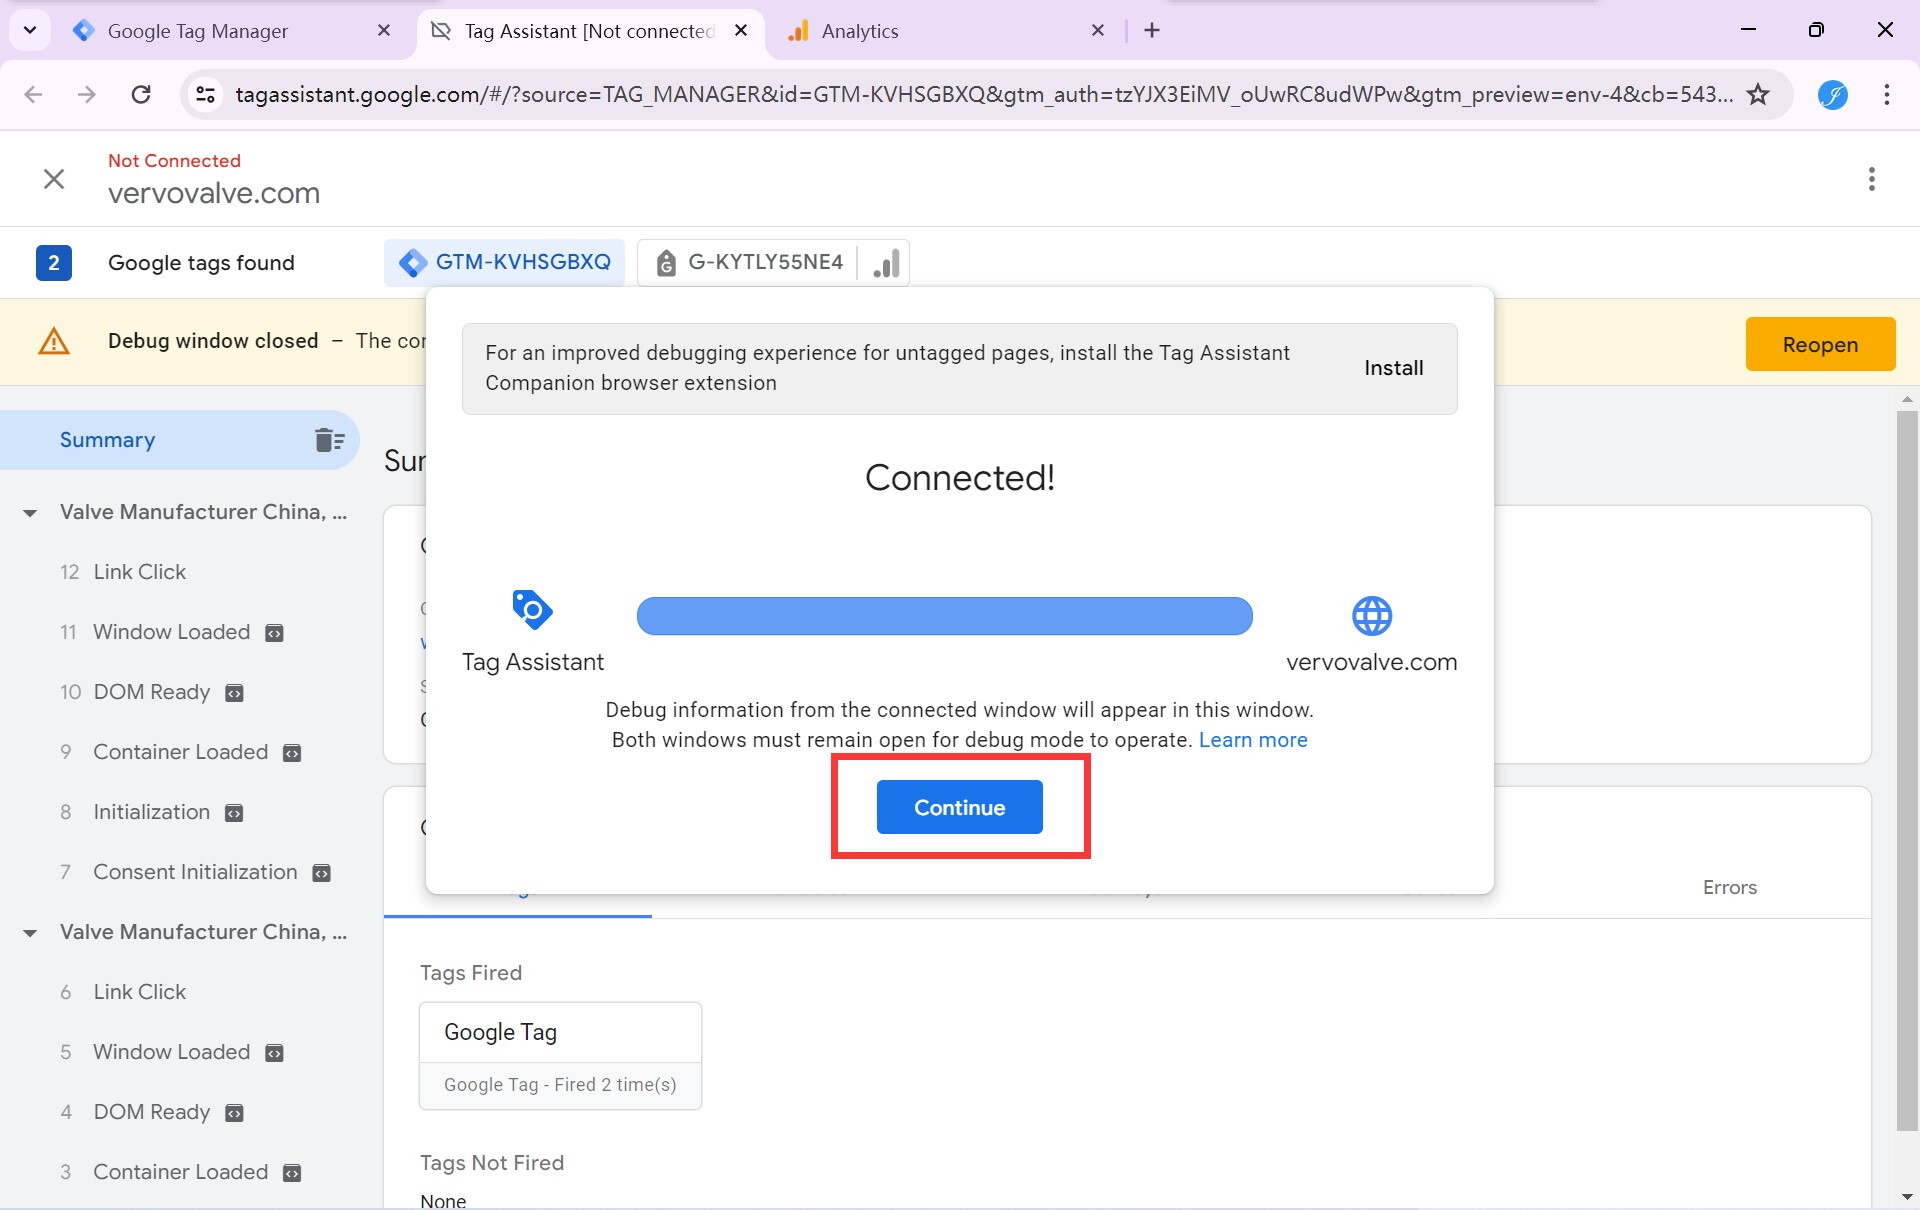
Task: Close the Google Tag Manager browser tab
Action: tap(384, 31)
